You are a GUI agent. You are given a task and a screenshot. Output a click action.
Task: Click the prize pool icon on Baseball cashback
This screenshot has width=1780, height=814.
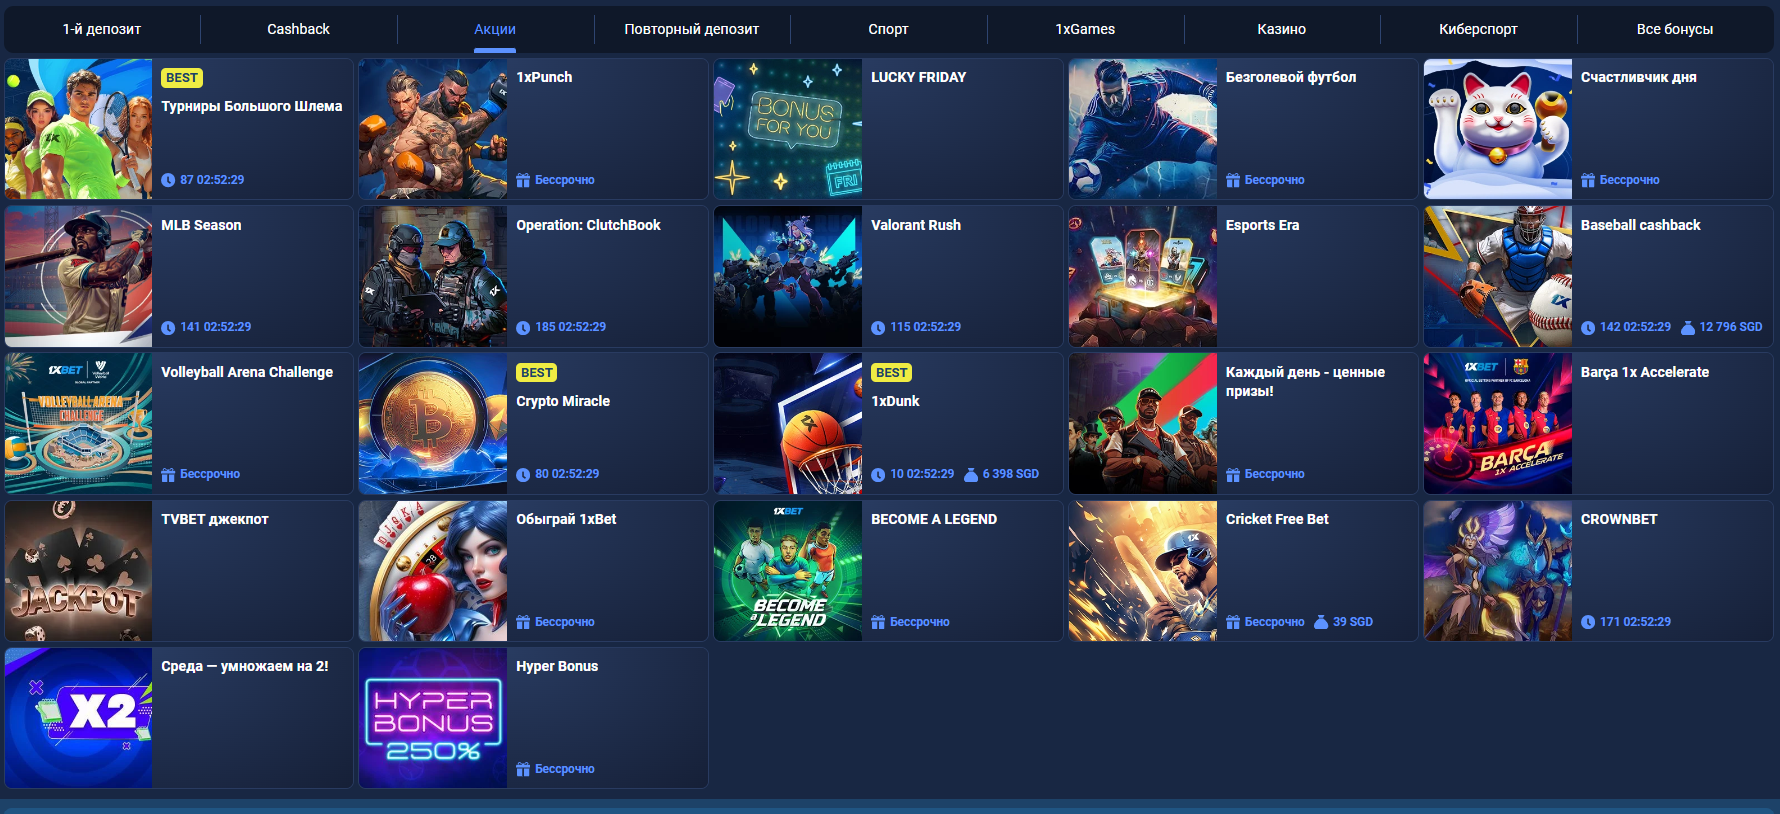1688,328
